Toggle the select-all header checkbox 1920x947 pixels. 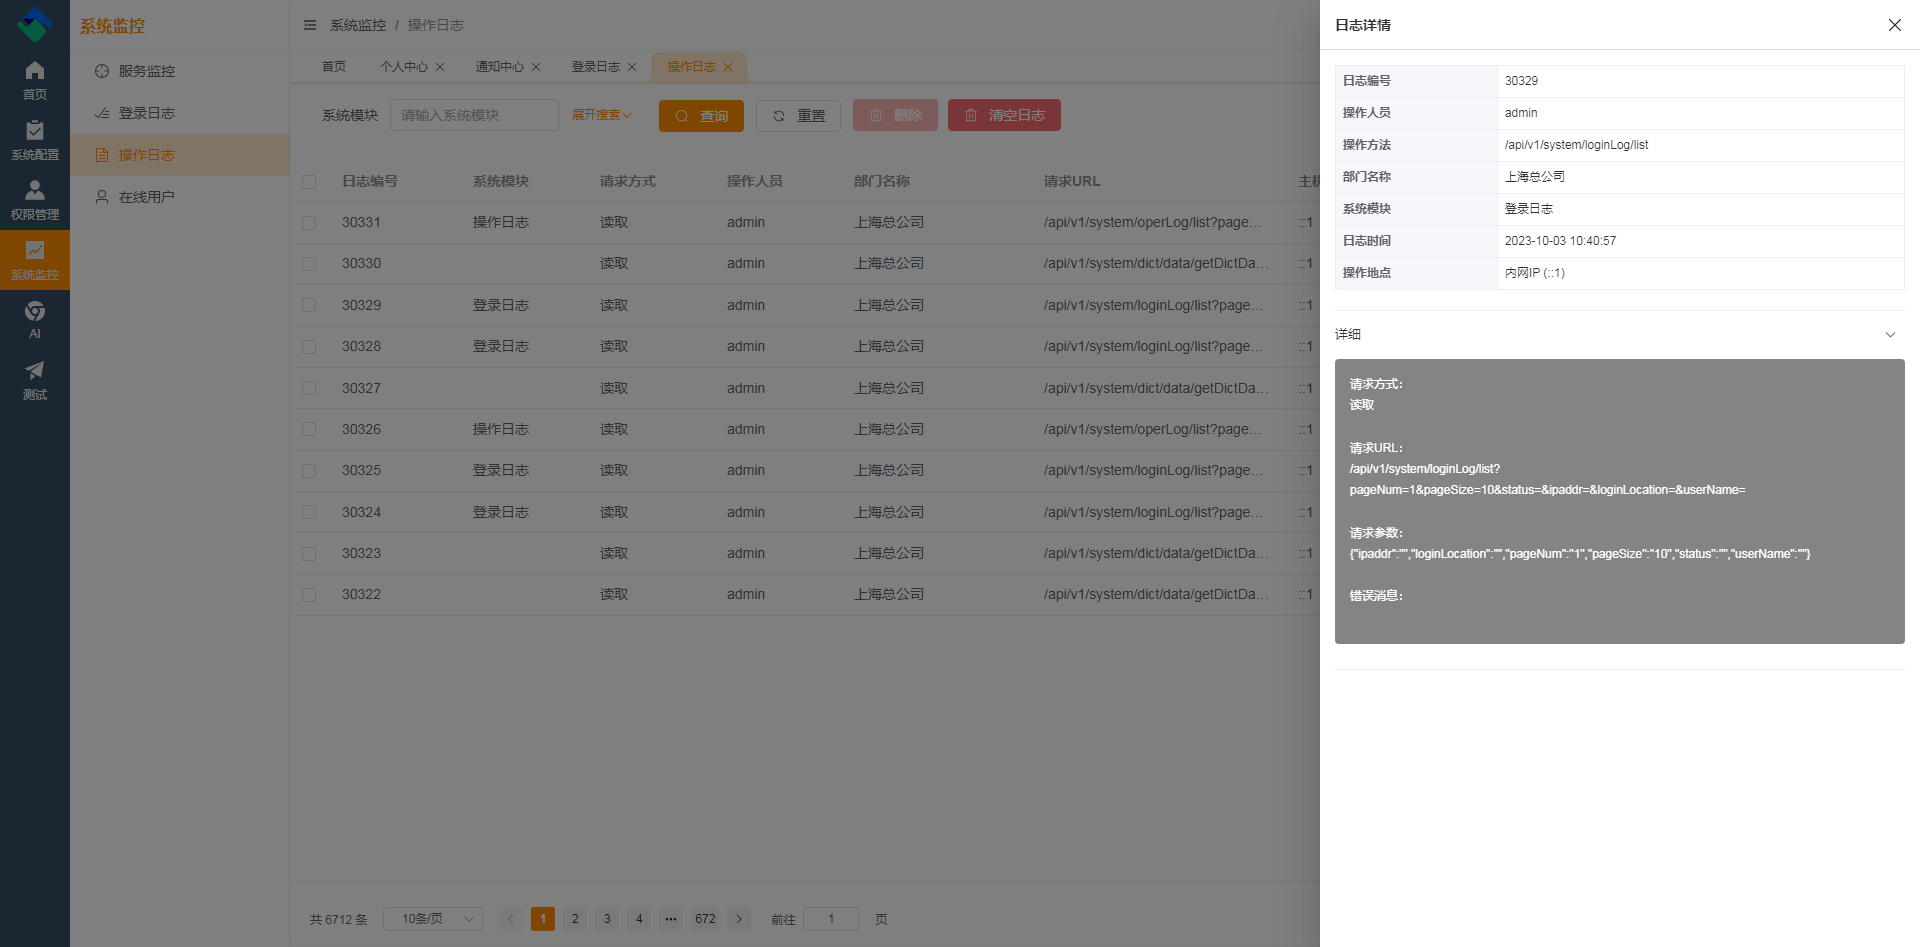pyautogui.click(x=309, y=182)
